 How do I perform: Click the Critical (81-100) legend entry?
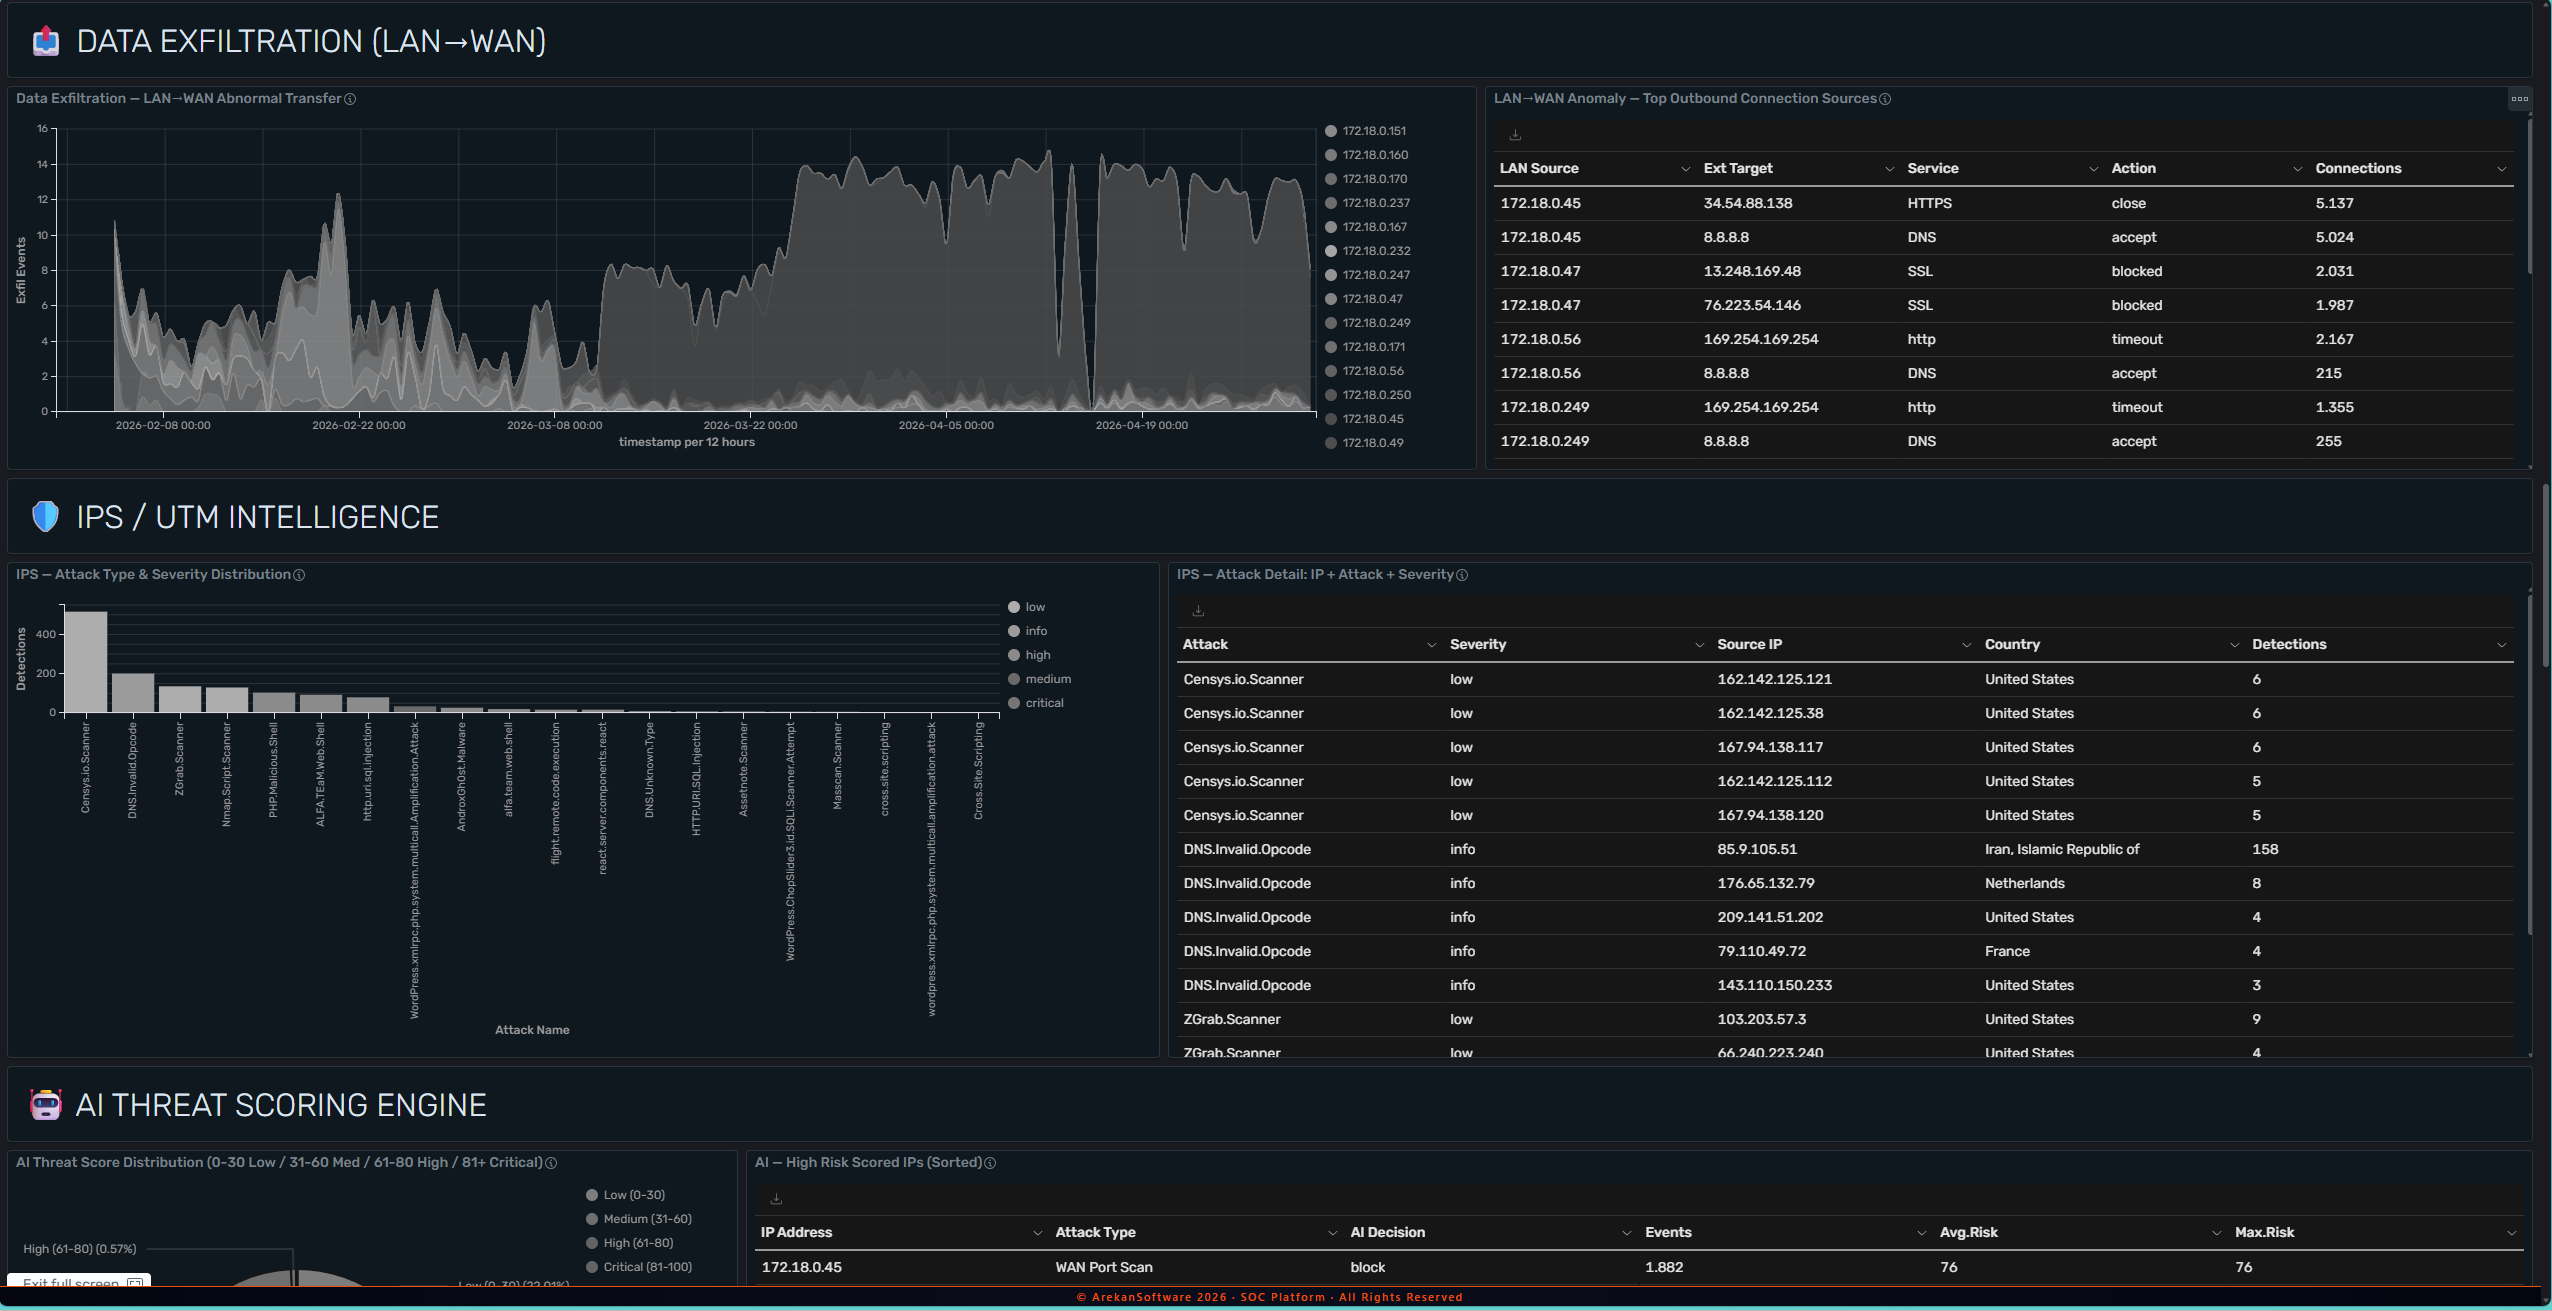tap(639, 1267)
